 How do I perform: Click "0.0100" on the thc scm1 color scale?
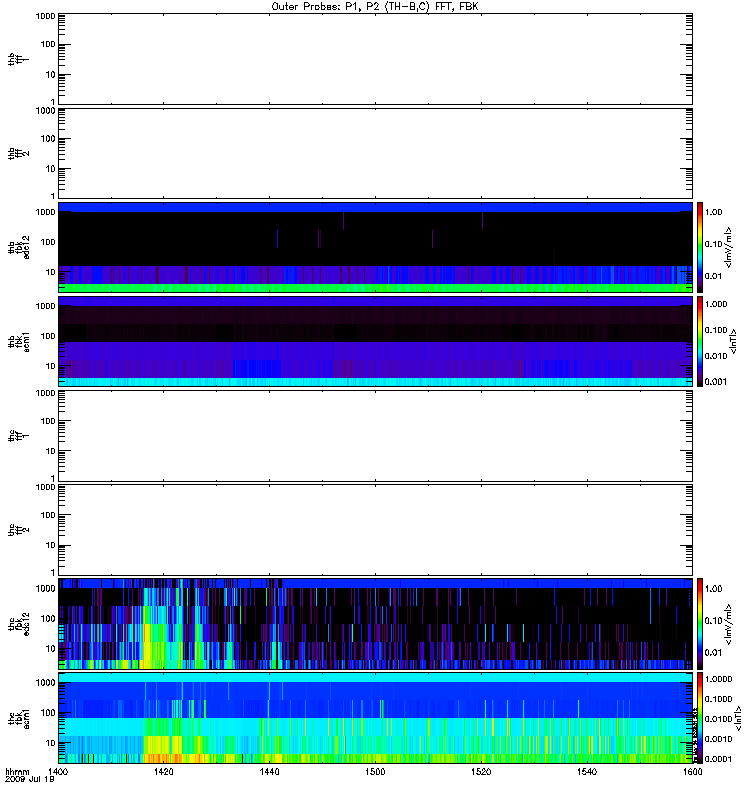tap(718, 719)
